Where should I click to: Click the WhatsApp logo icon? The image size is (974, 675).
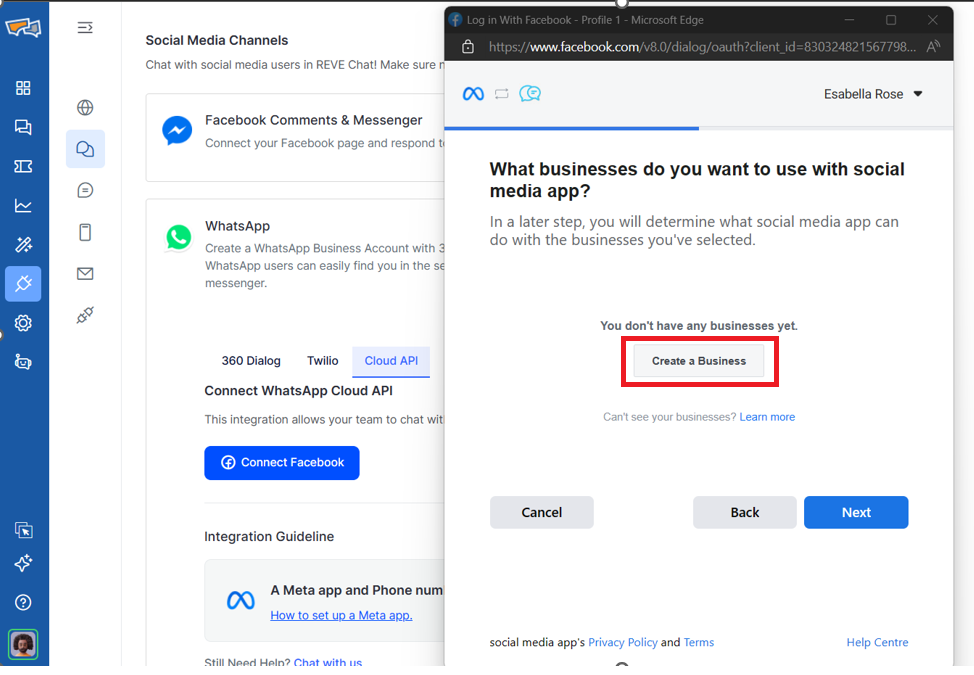pos(178,237)
